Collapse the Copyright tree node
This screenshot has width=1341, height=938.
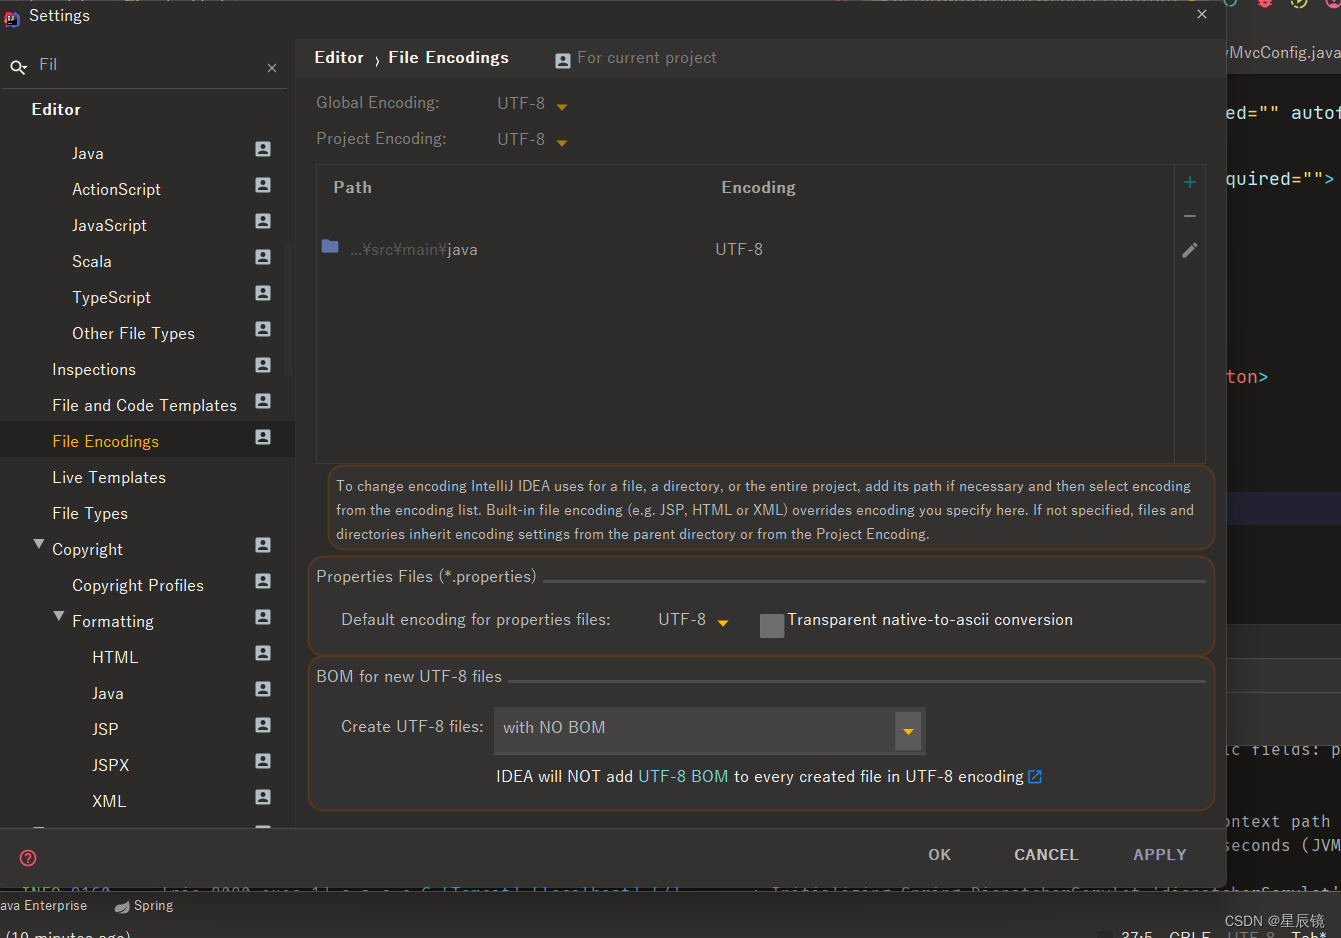tap(39, 545)
